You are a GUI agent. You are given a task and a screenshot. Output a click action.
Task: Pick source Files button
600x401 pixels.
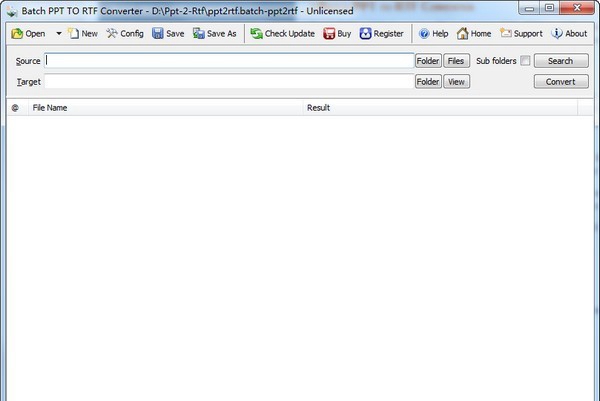[x=457, y=61]
